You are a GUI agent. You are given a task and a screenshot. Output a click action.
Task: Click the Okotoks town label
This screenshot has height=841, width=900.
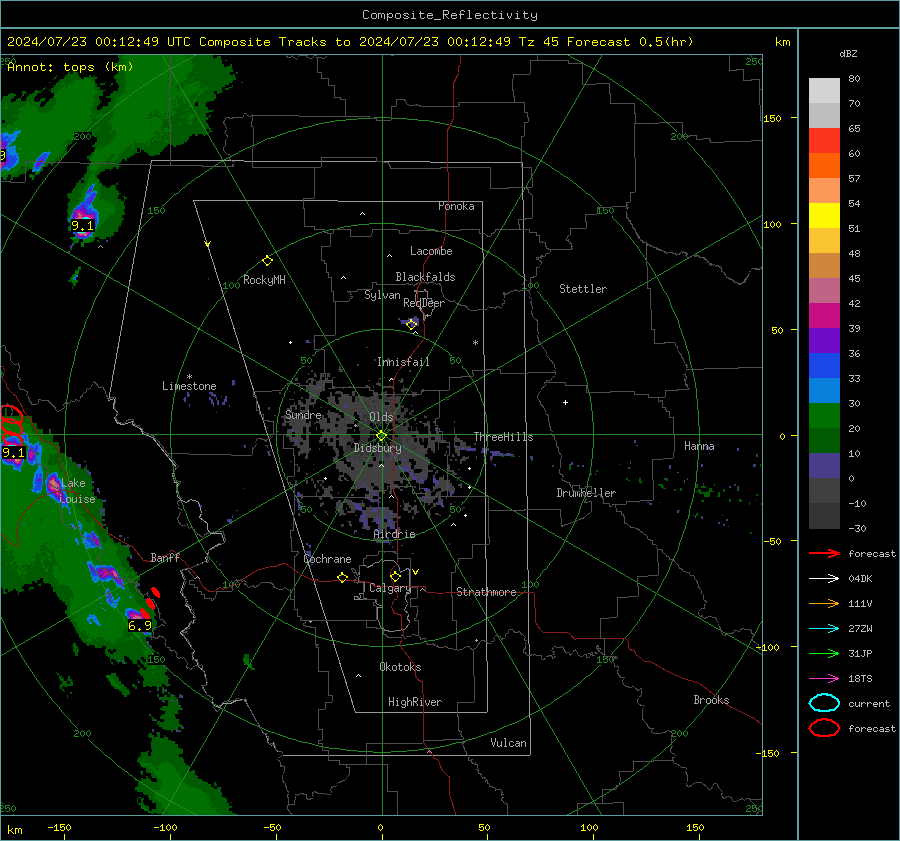click(x=400, y=667)
